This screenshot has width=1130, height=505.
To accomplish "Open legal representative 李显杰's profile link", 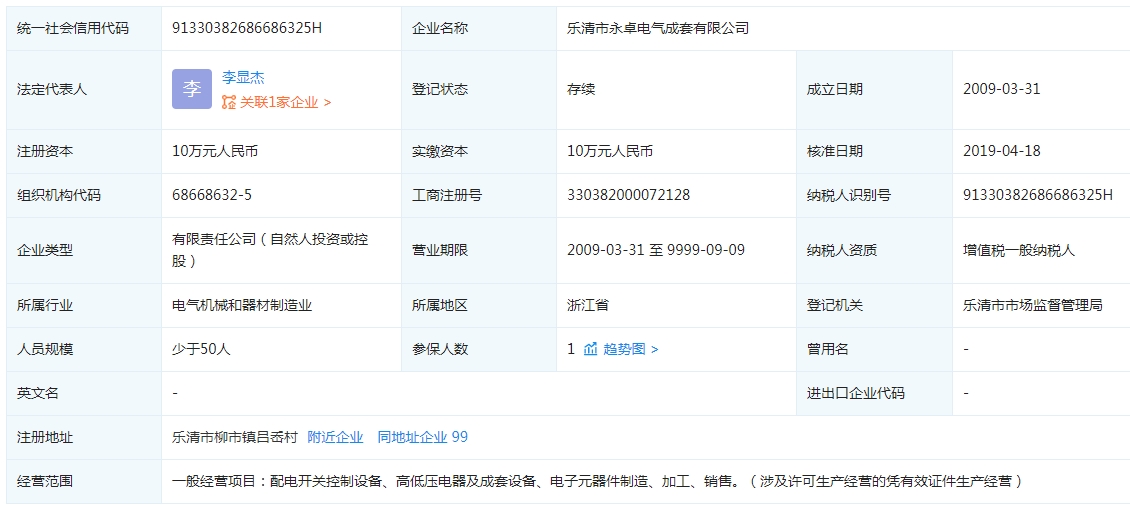I will pyautogui.click(x=243, y=77).
